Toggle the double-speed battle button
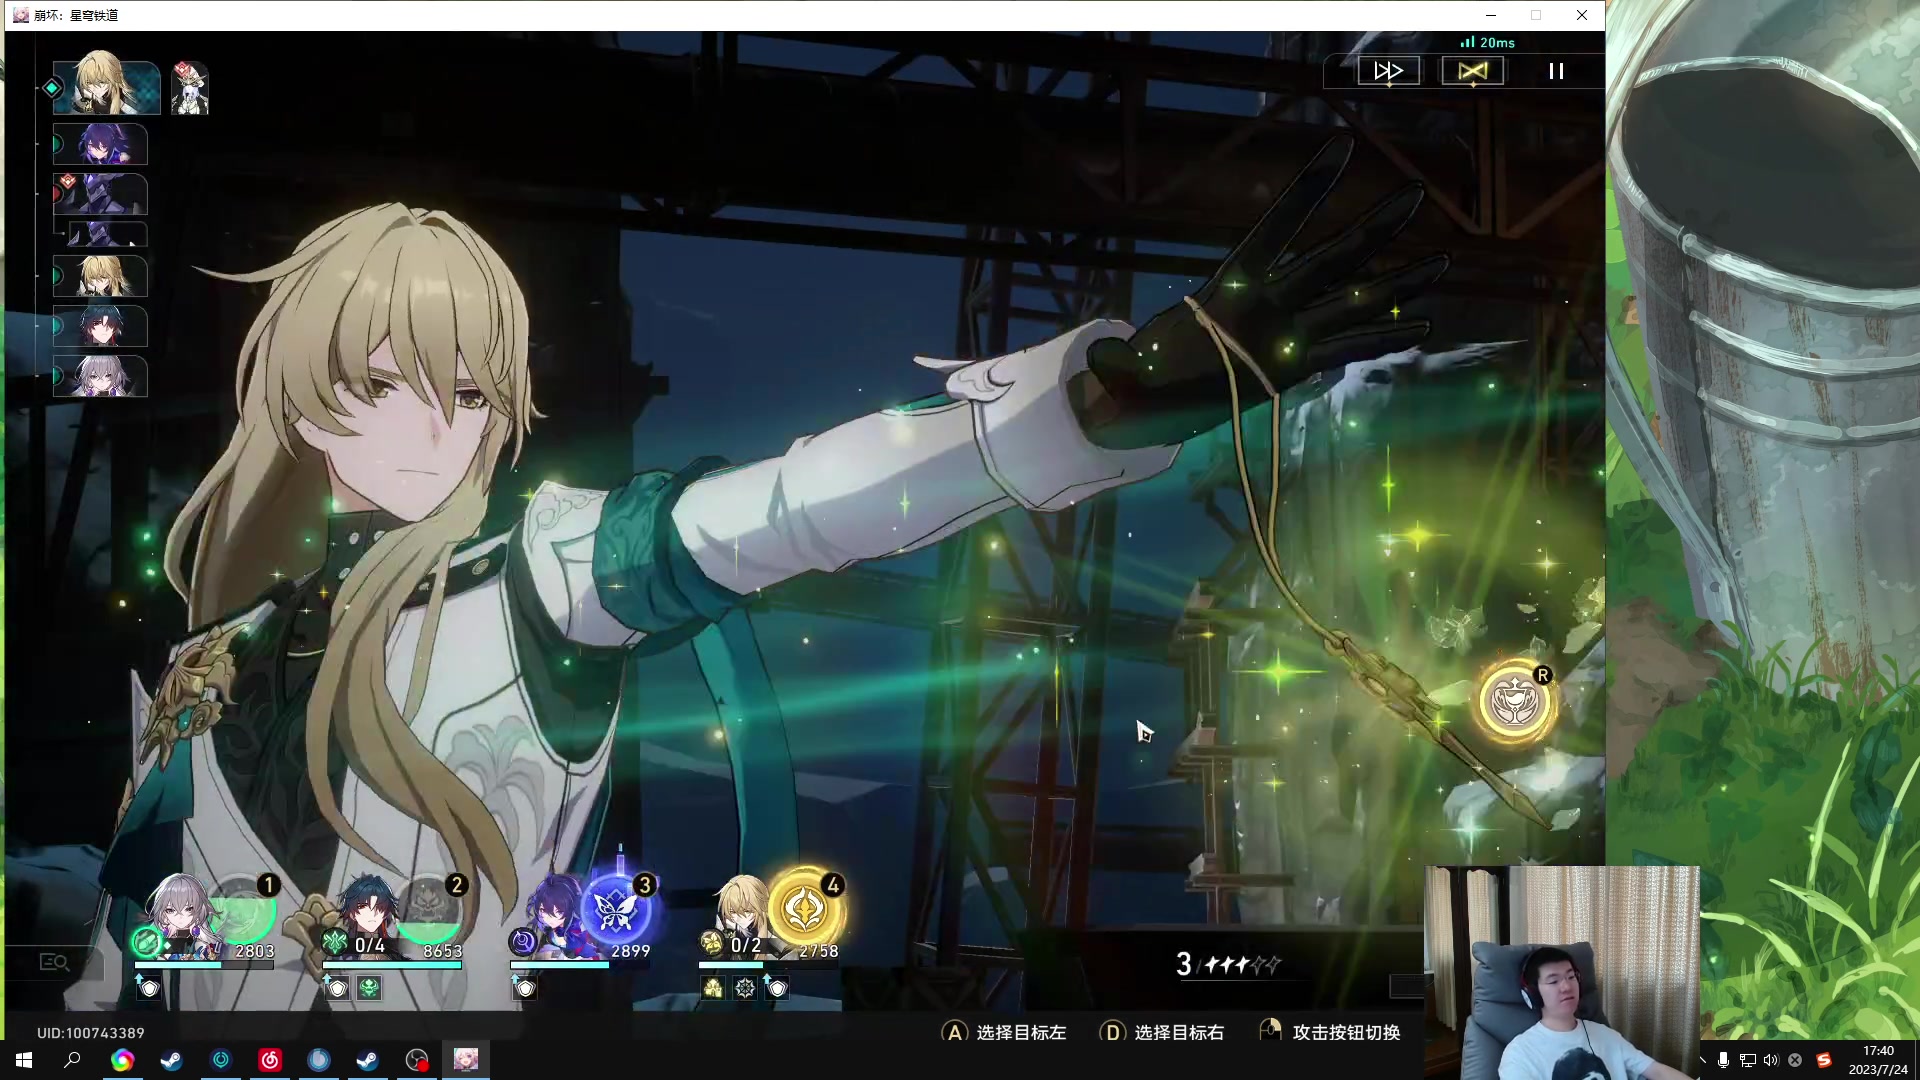This screenshot has height=1080, width=1920. (x=1388, y=71)
